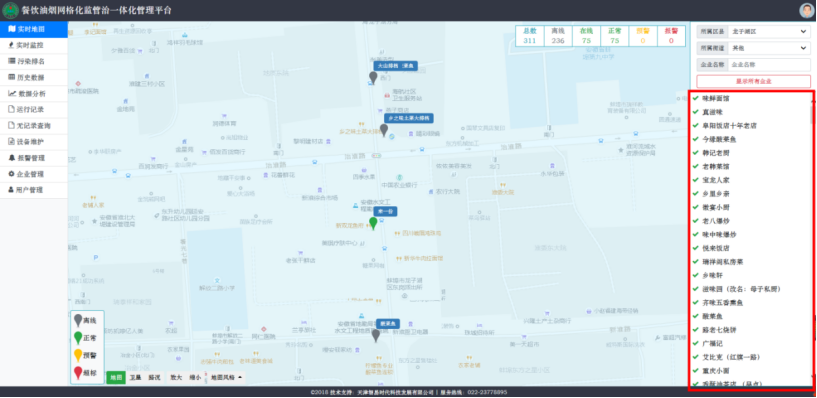Click the 显示所有企业 button
The width and height of the screenshot is (817, 398).
coord(753,81)
